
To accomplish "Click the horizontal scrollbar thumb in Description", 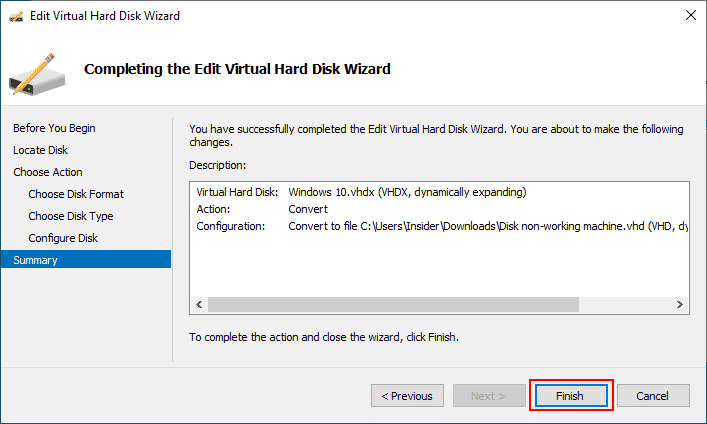I will tap(393, 304).
